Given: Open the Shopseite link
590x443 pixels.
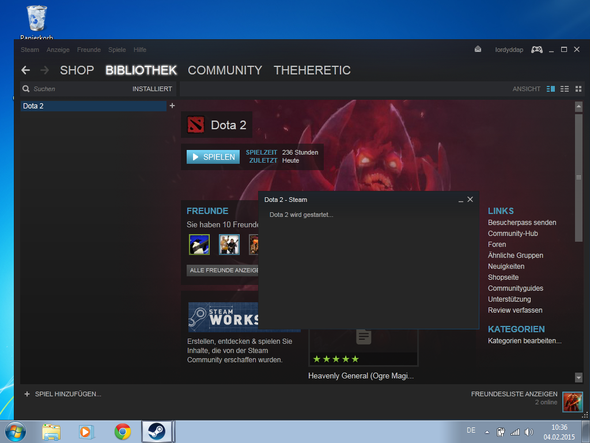Looking at the screenshot, I should (503, 277).
